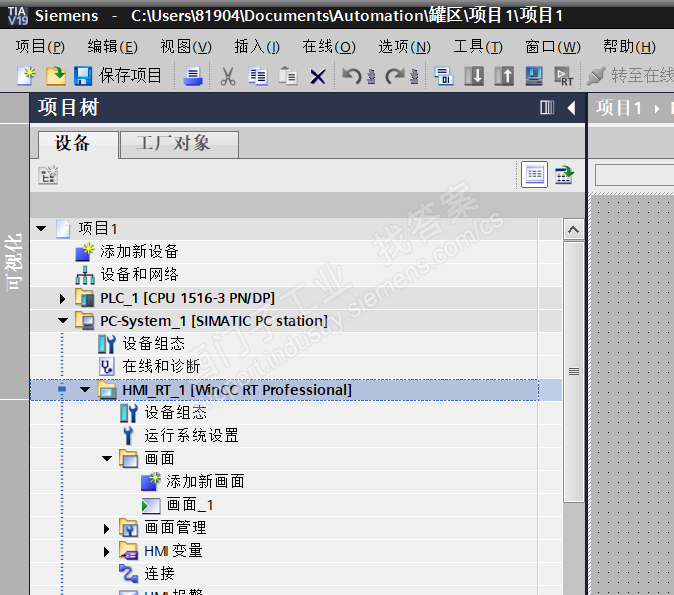Open 添加新设备 to add a device
Viewport: 674px width, 595px height.
(x=139, y=251)
